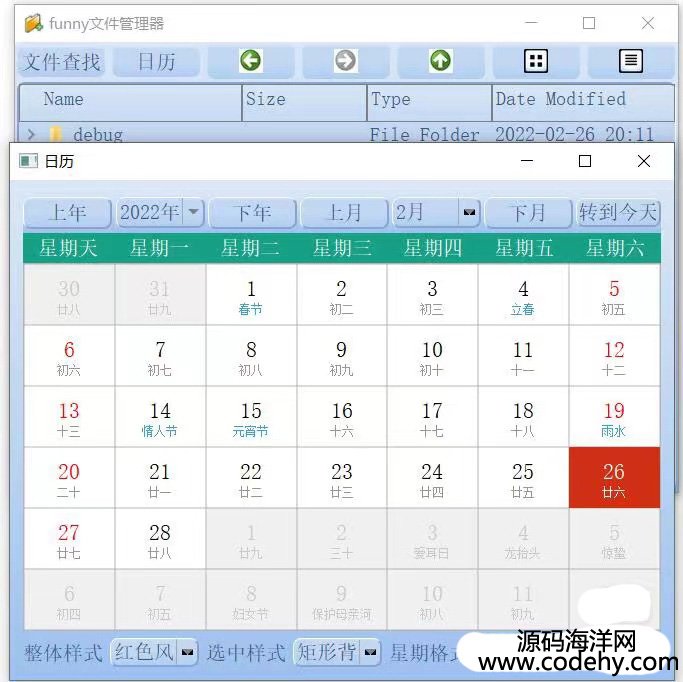Click the debug folder icon
Image resolution: width=683 pixels, height=682 pixels.
[56, 134]
